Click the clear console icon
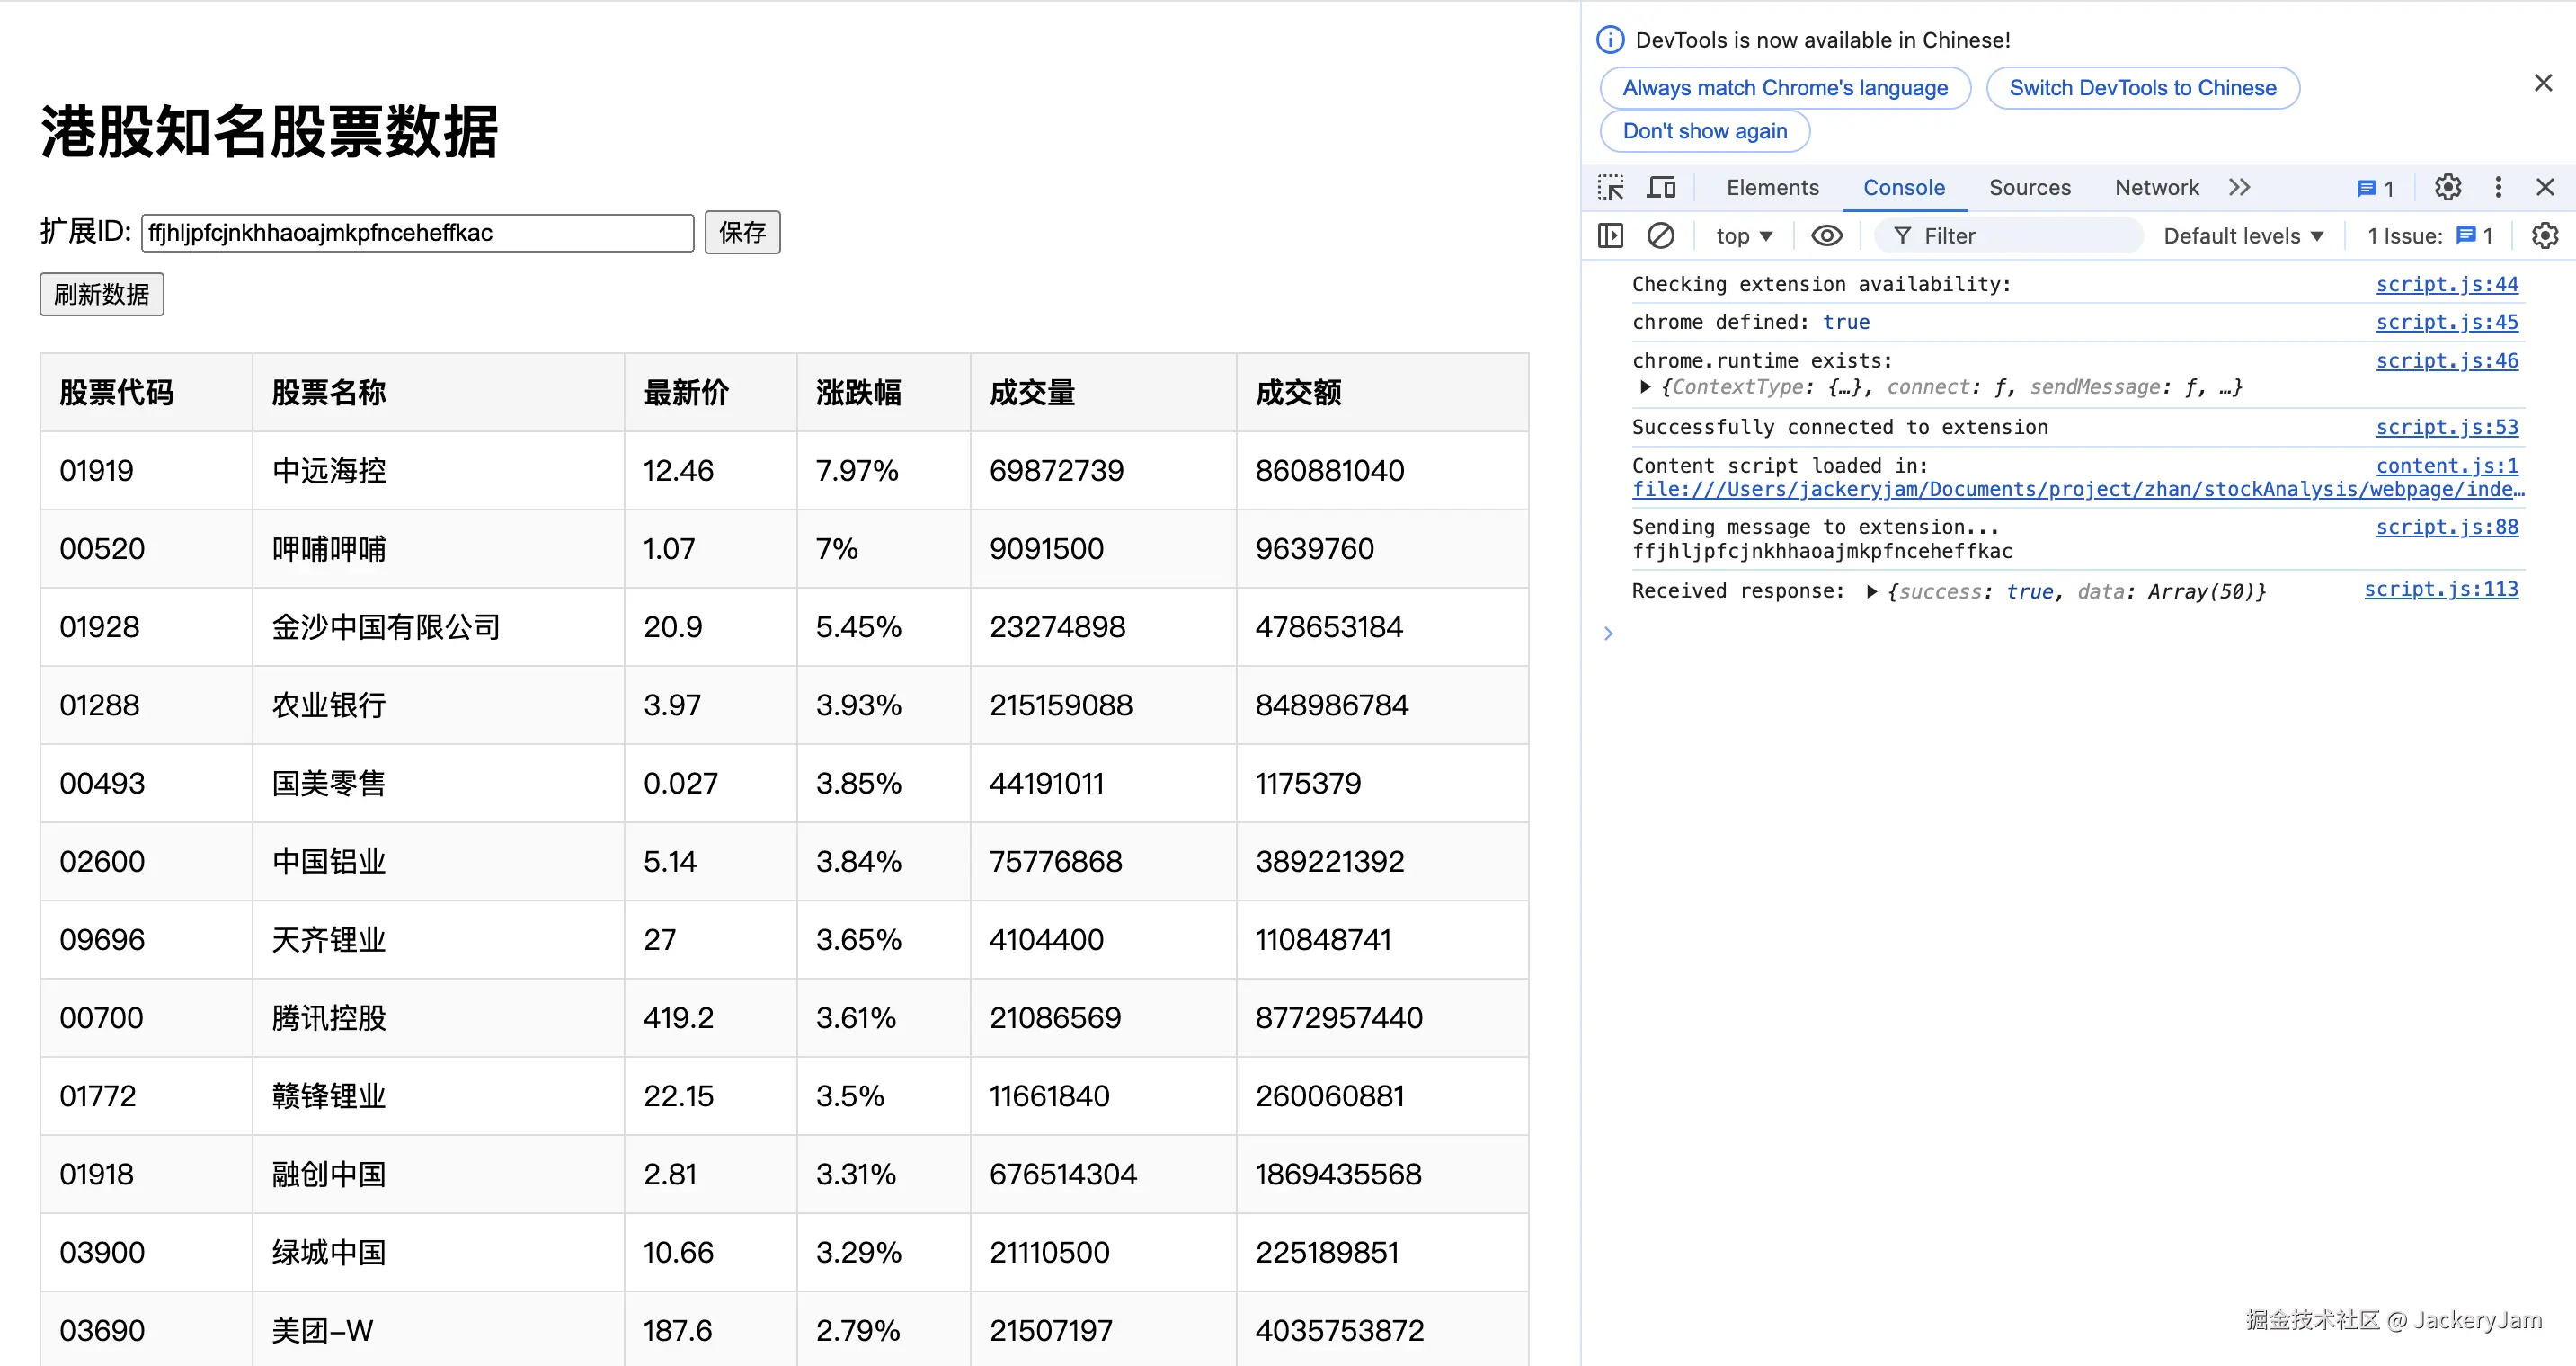Image resolution: width=2576 pixels, height=1366 pixels. pyautogui.click(x=1660, y=236)
